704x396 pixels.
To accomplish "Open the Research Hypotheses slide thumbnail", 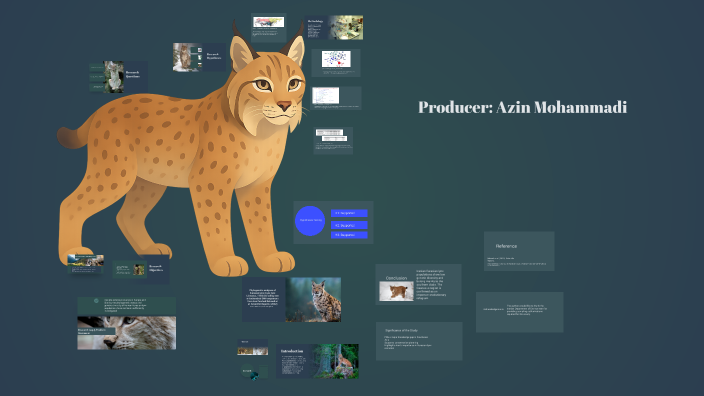I will coord(199,57).
